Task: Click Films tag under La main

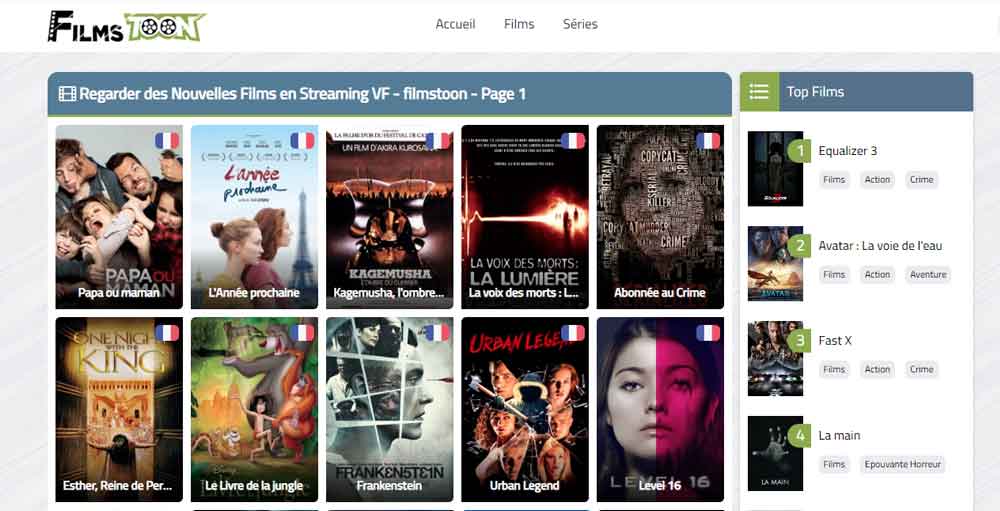Action: pos(834,464)
